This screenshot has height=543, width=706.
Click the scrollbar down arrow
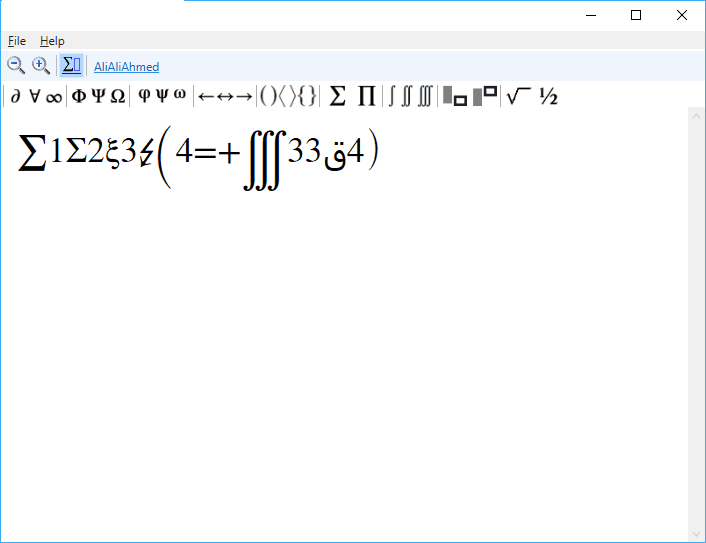(696, 534)
